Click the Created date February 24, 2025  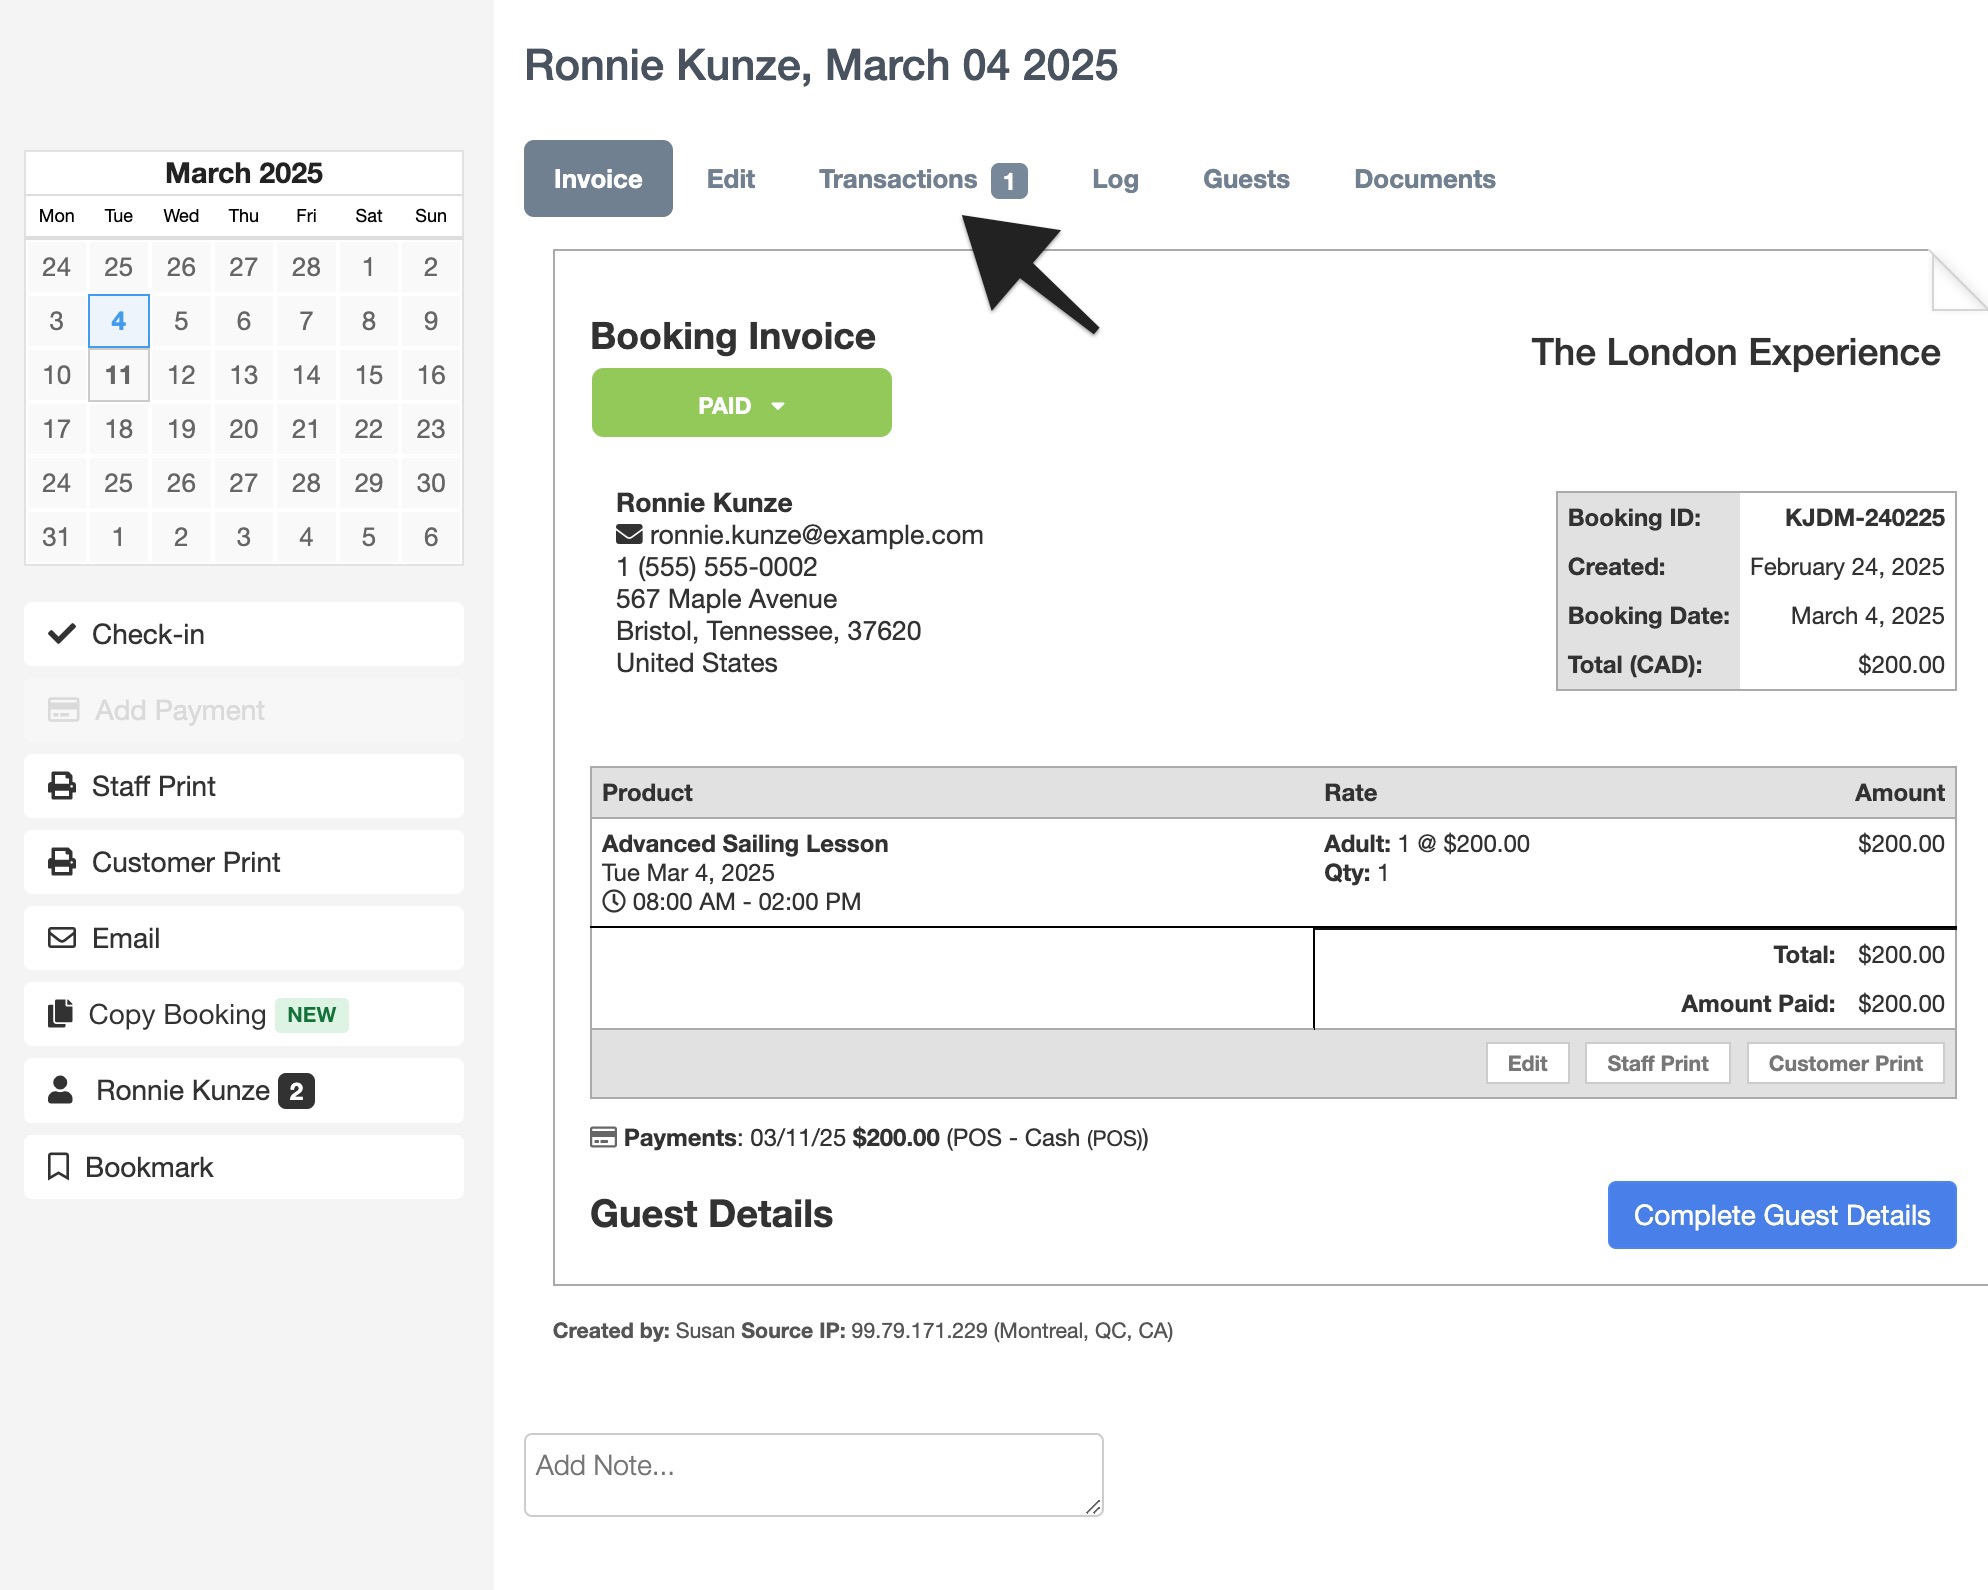click(x=1847, y=566)
